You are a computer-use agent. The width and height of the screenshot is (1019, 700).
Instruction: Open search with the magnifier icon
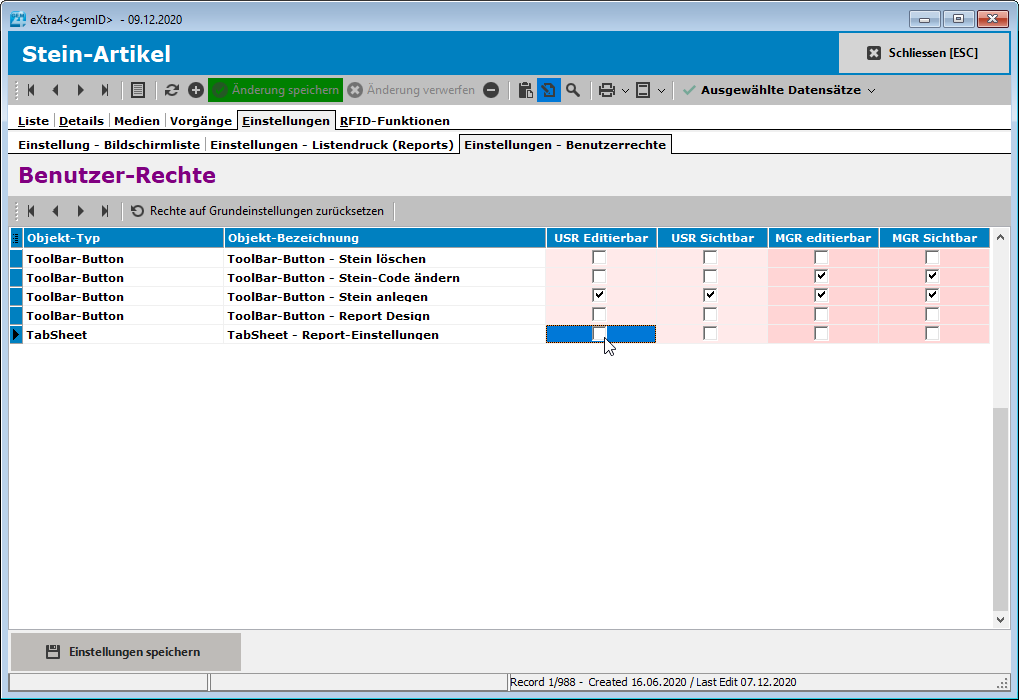point(573,90)
